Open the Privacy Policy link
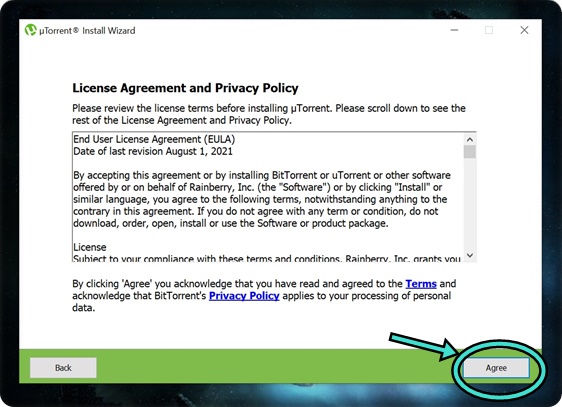 [244, 296]
